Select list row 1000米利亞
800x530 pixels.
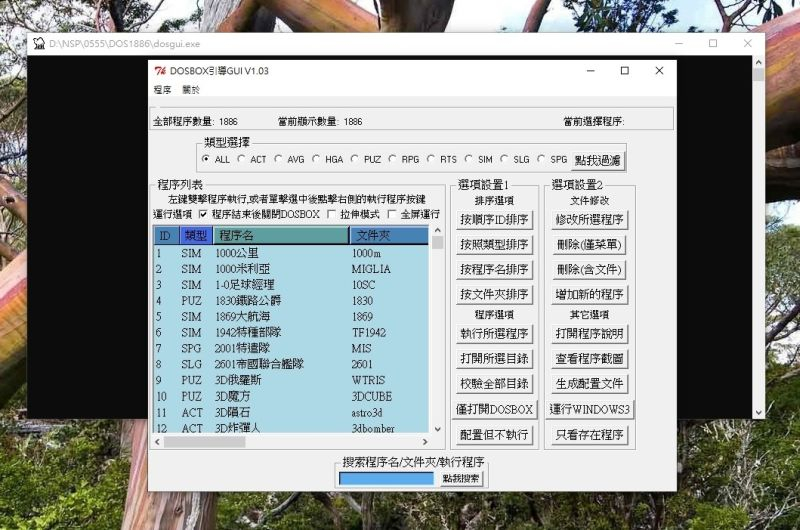click(x=291, y=269)
